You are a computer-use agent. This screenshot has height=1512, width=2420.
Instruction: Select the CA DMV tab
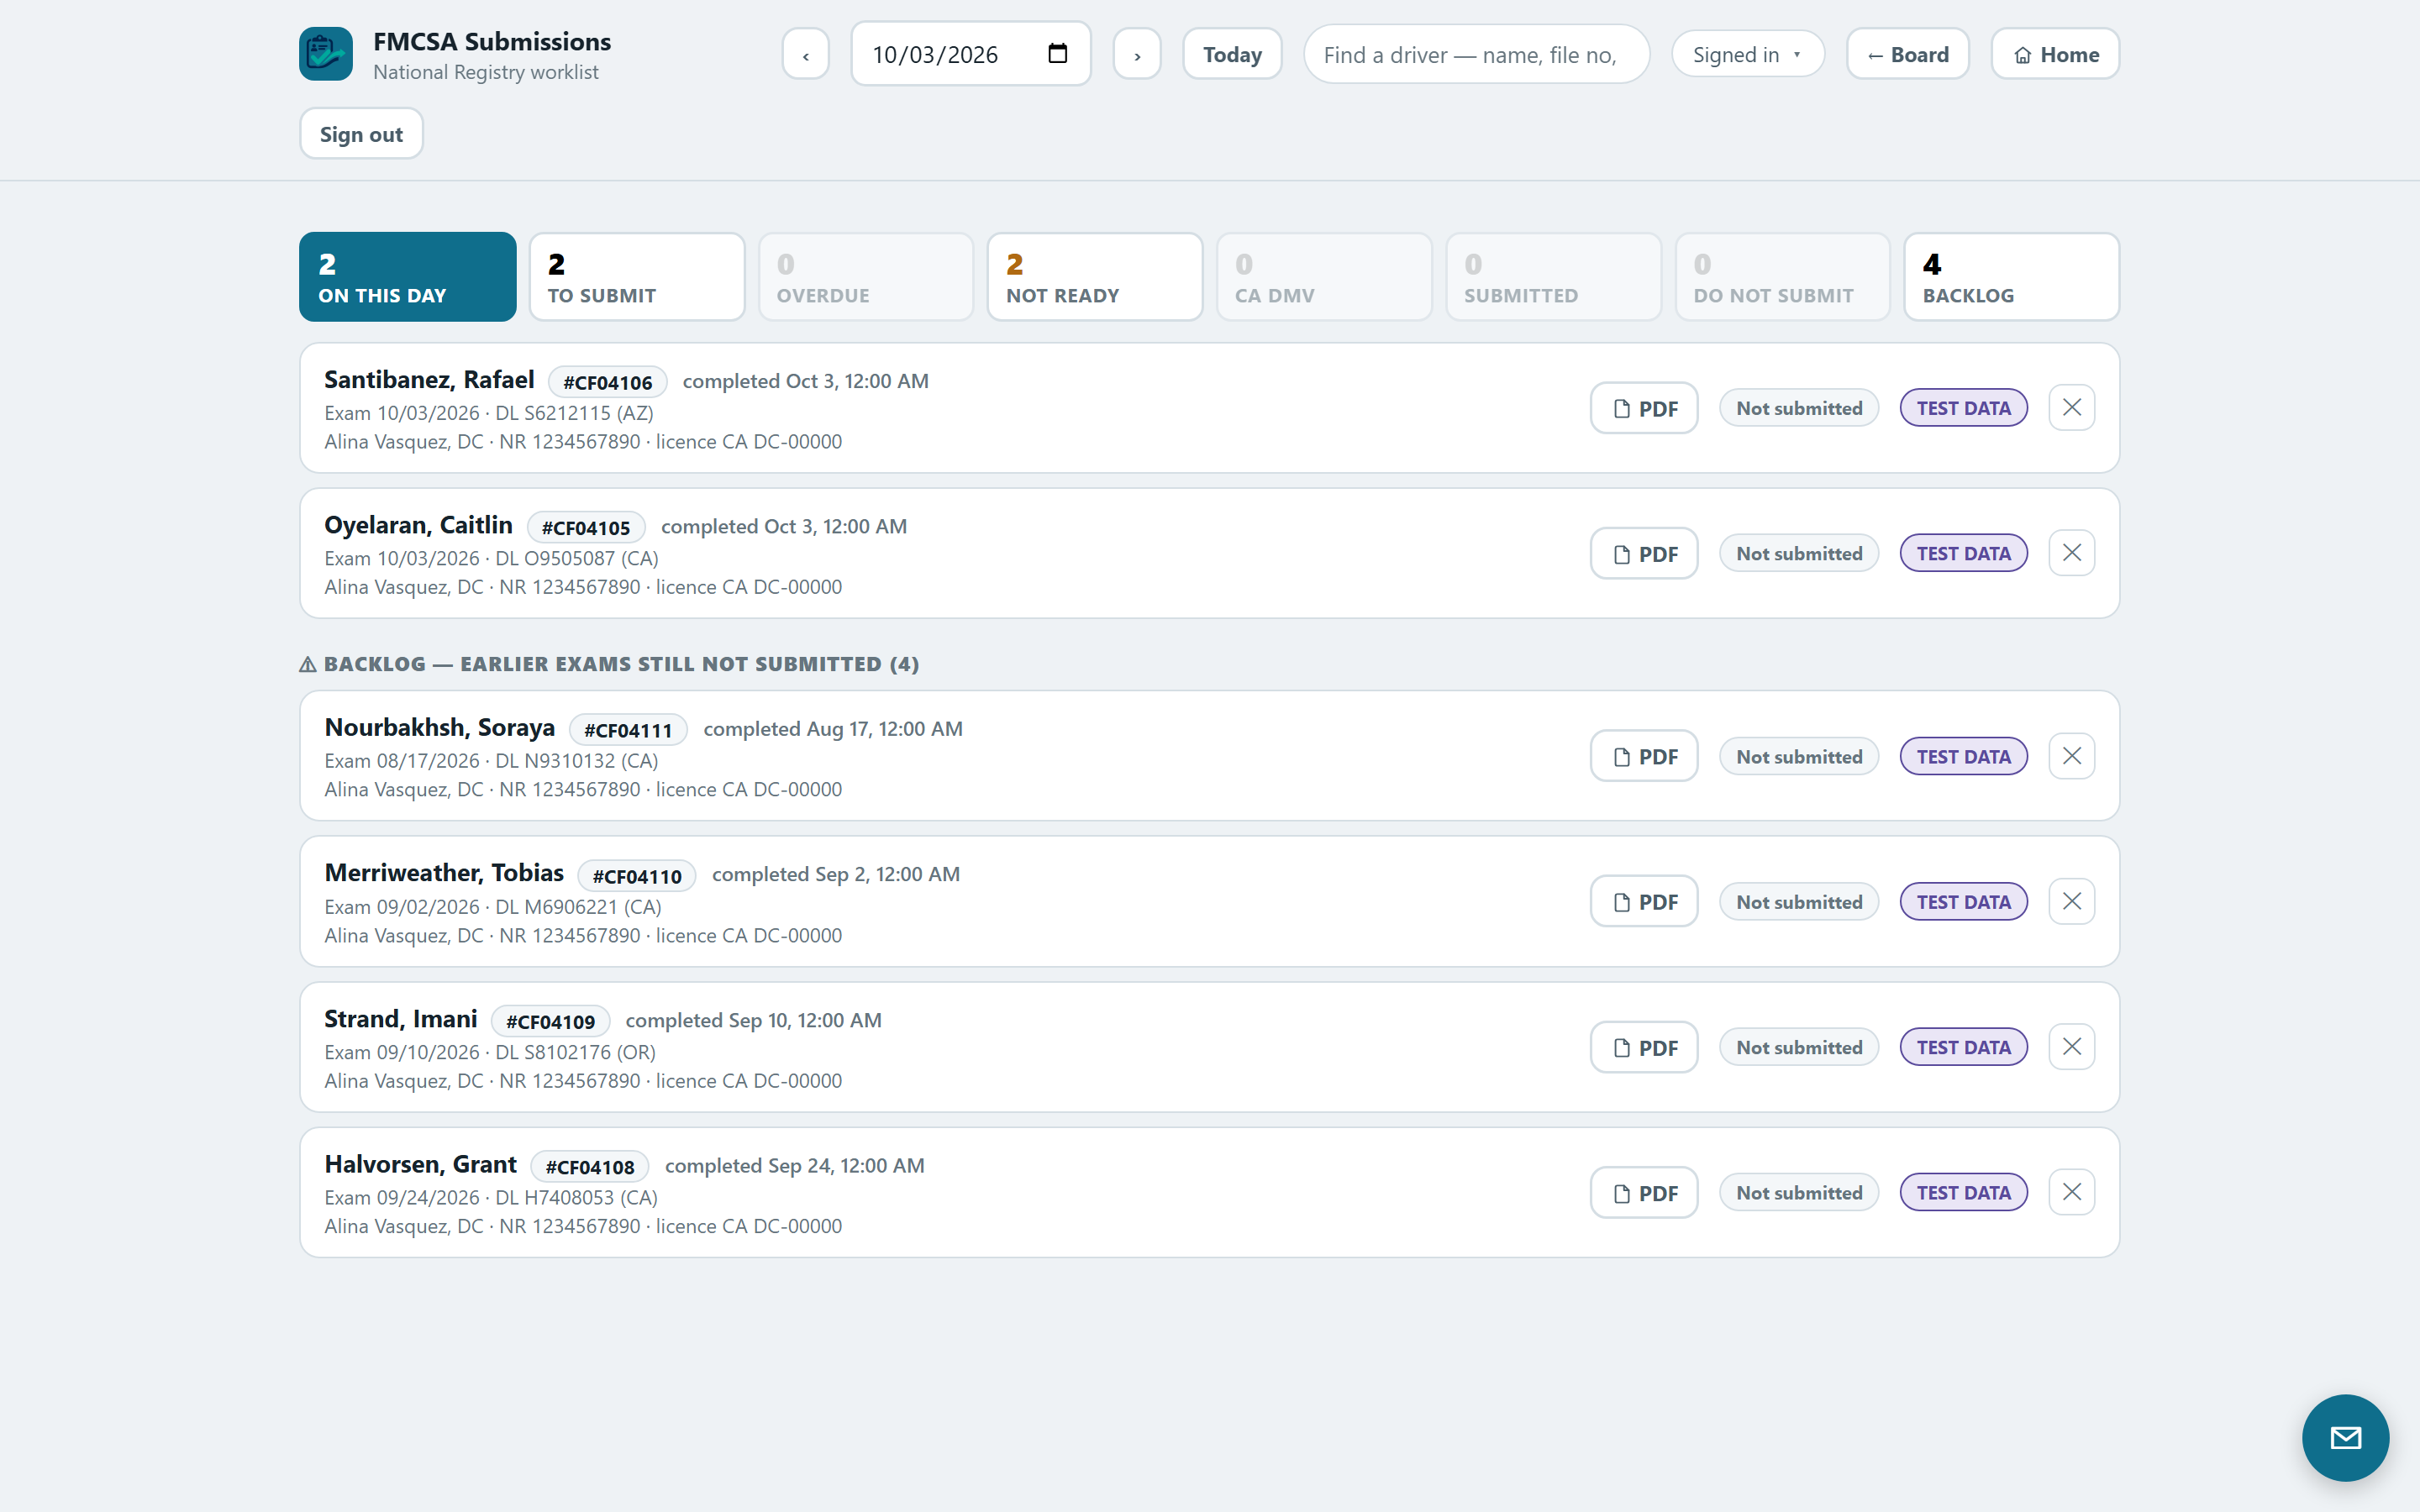(1324, 277)
